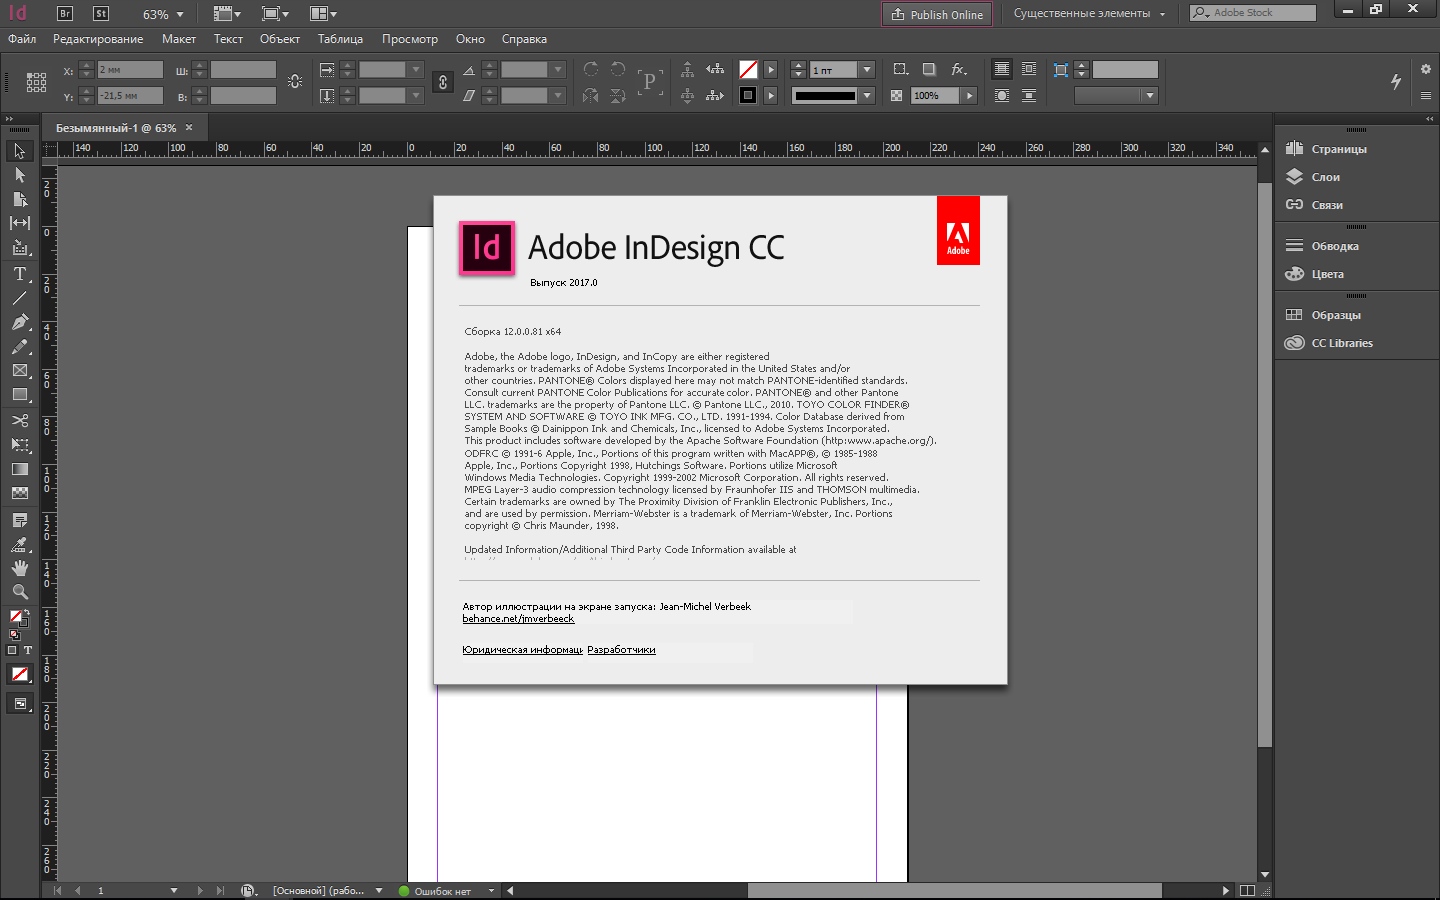Enable wrap around bounding box

pyautogui.click(x=1029, y=69)
